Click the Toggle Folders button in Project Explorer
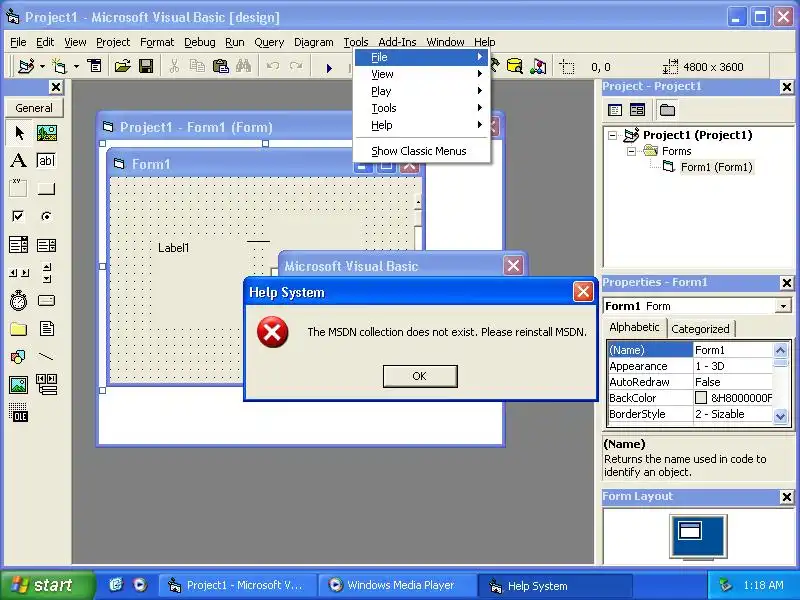 [667, 110]
